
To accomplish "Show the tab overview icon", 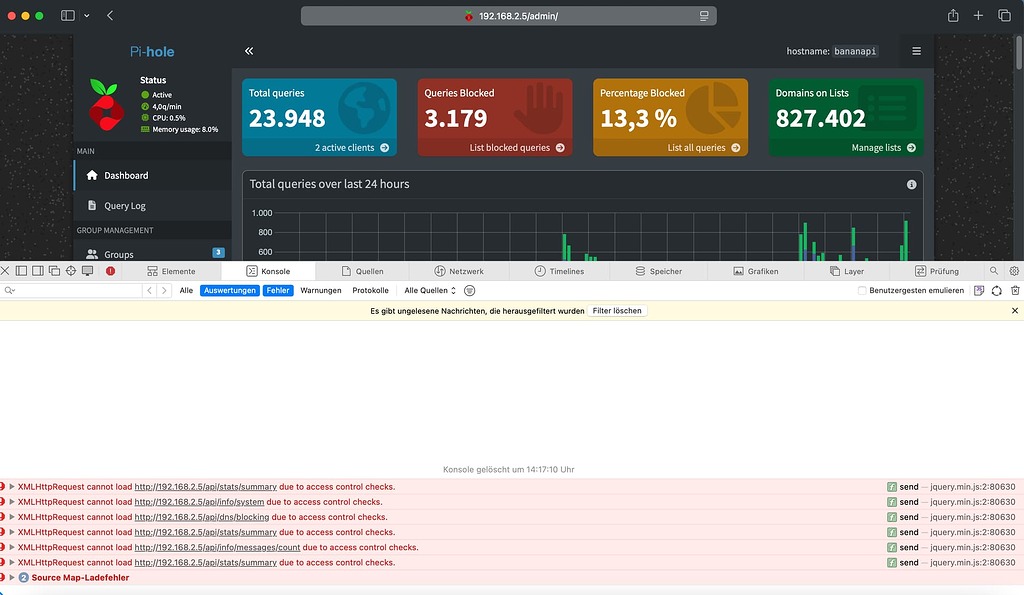I will (1004, 16).
